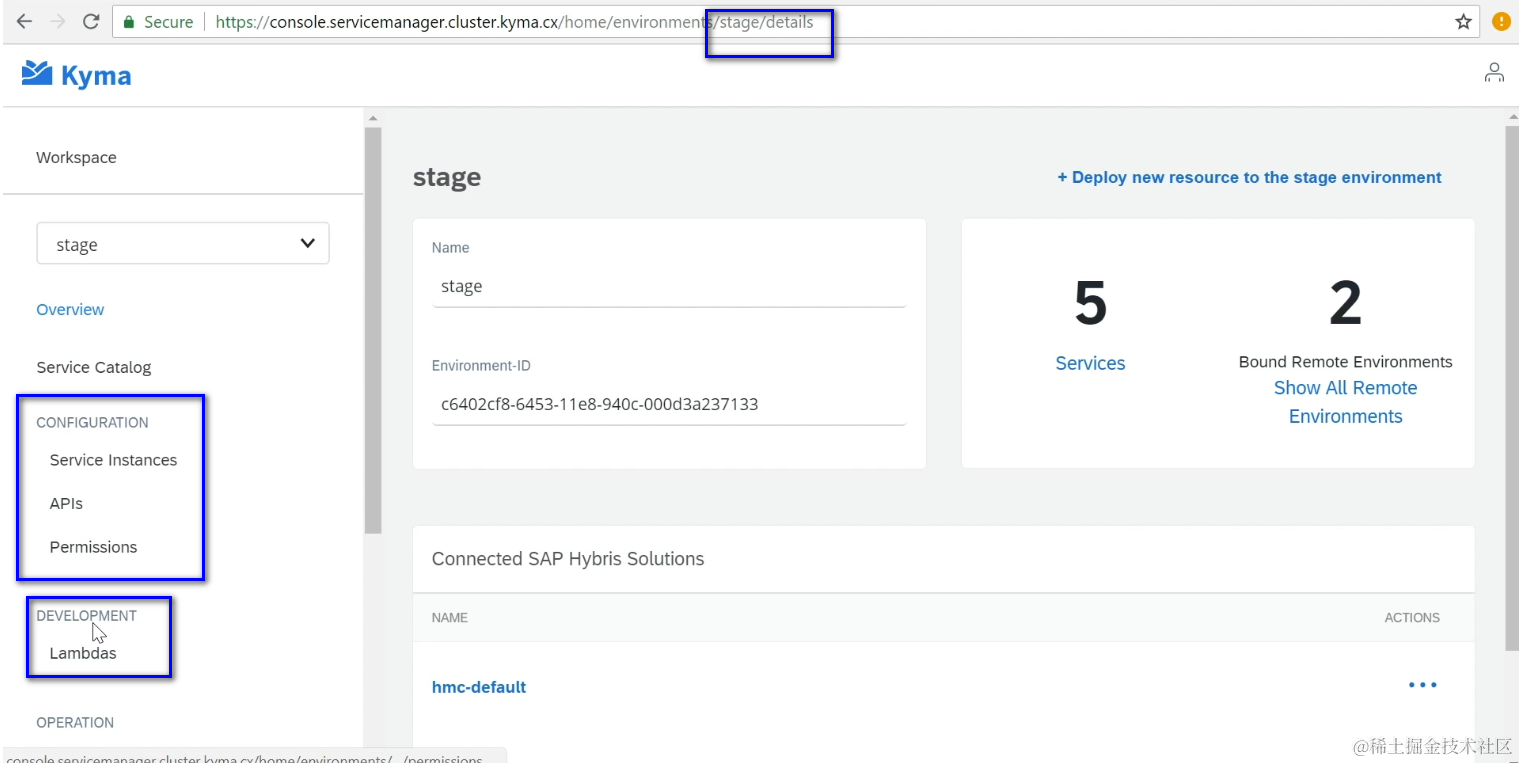This screenshot has width=1519, height=763.
Task: Click Connected SAP Hybris Solutions heading
Action: click(568, 559)
